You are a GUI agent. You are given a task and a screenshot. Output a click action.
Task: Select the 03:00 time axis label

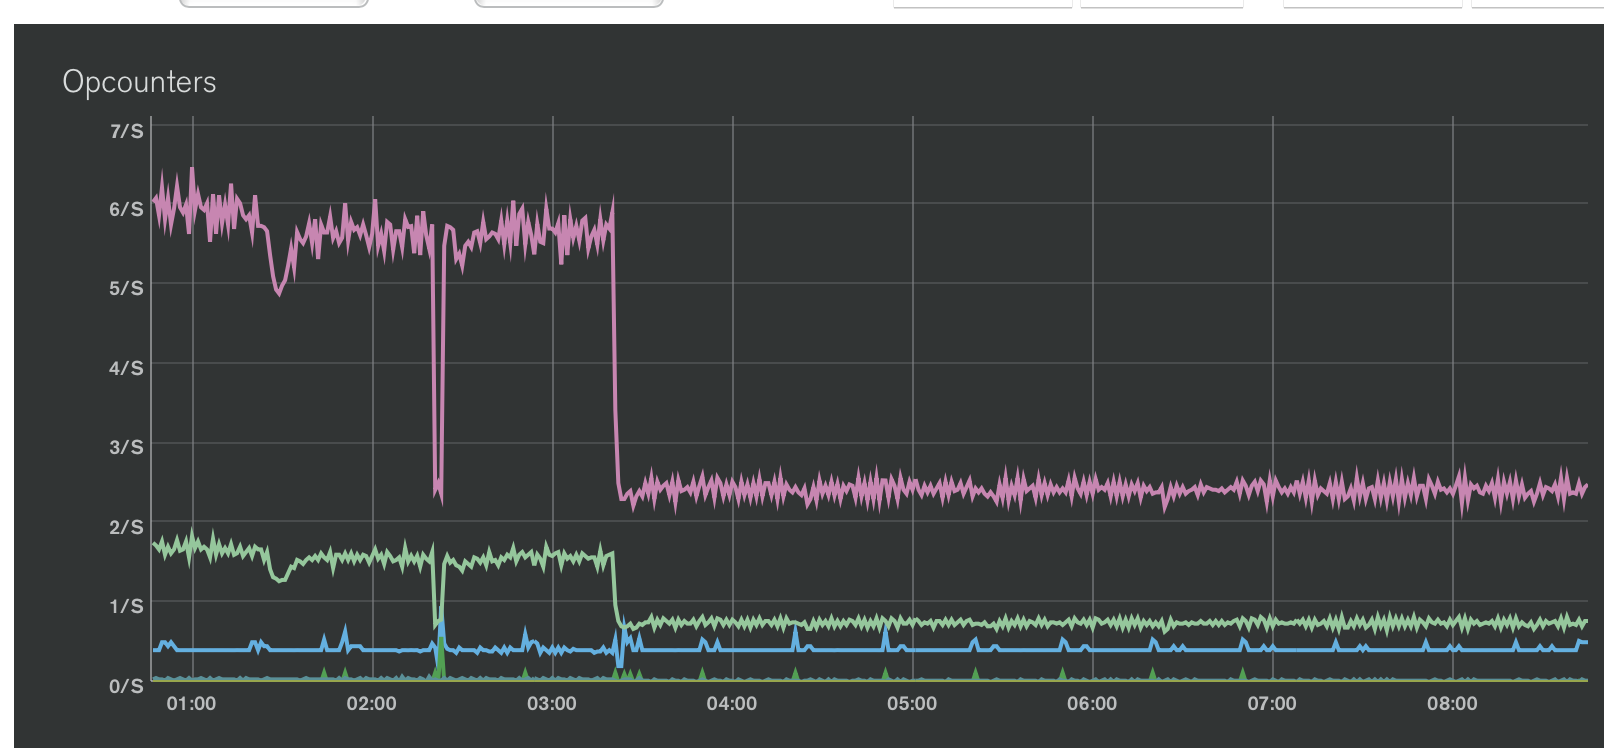[x=552, y=704]
